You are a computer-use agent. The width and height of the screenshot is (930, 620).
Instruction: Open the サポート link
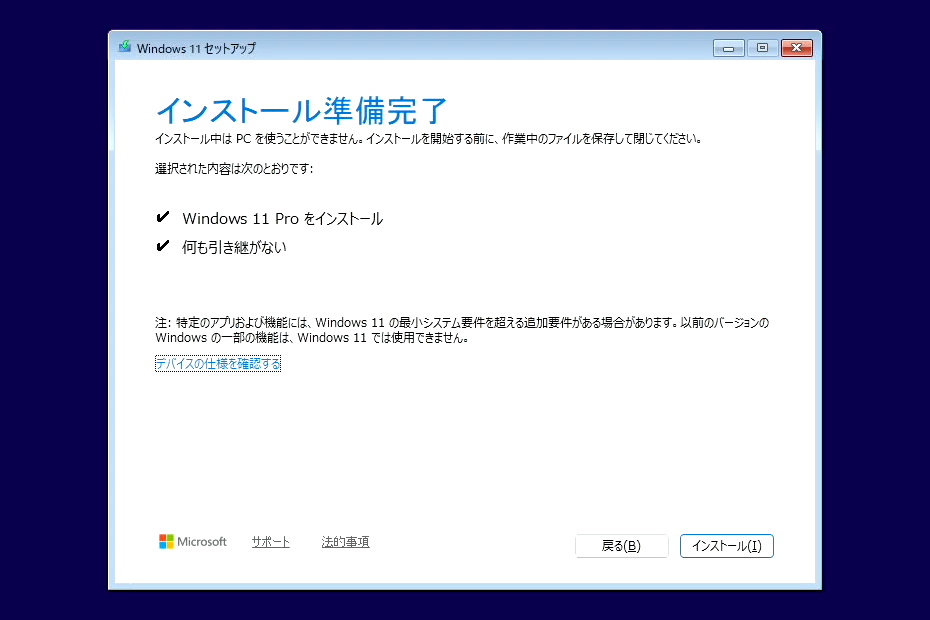(270, 541)
